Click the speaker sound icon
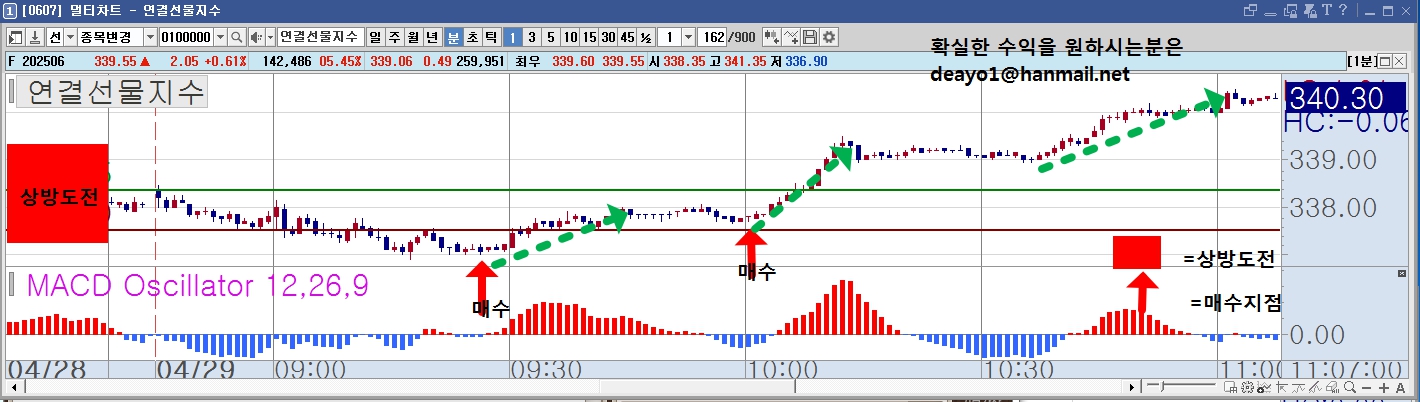 [256, 37]
